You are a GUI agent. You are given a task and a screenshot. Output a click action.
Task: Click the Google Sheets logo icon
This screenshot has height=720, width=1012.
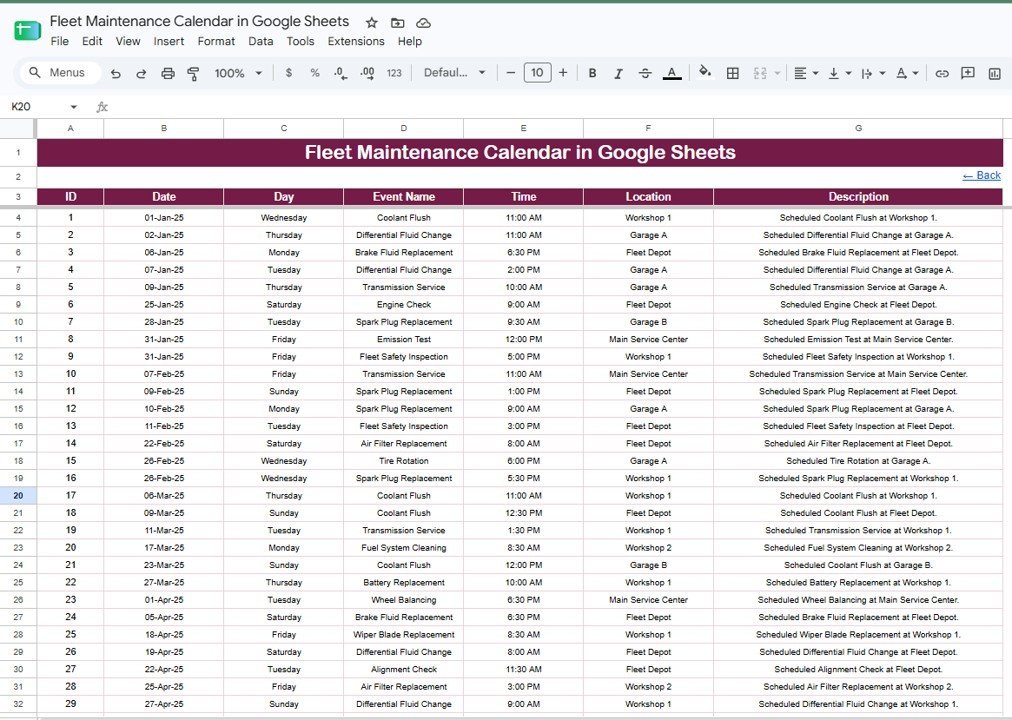pyautogui.click(x=27, y=30)
